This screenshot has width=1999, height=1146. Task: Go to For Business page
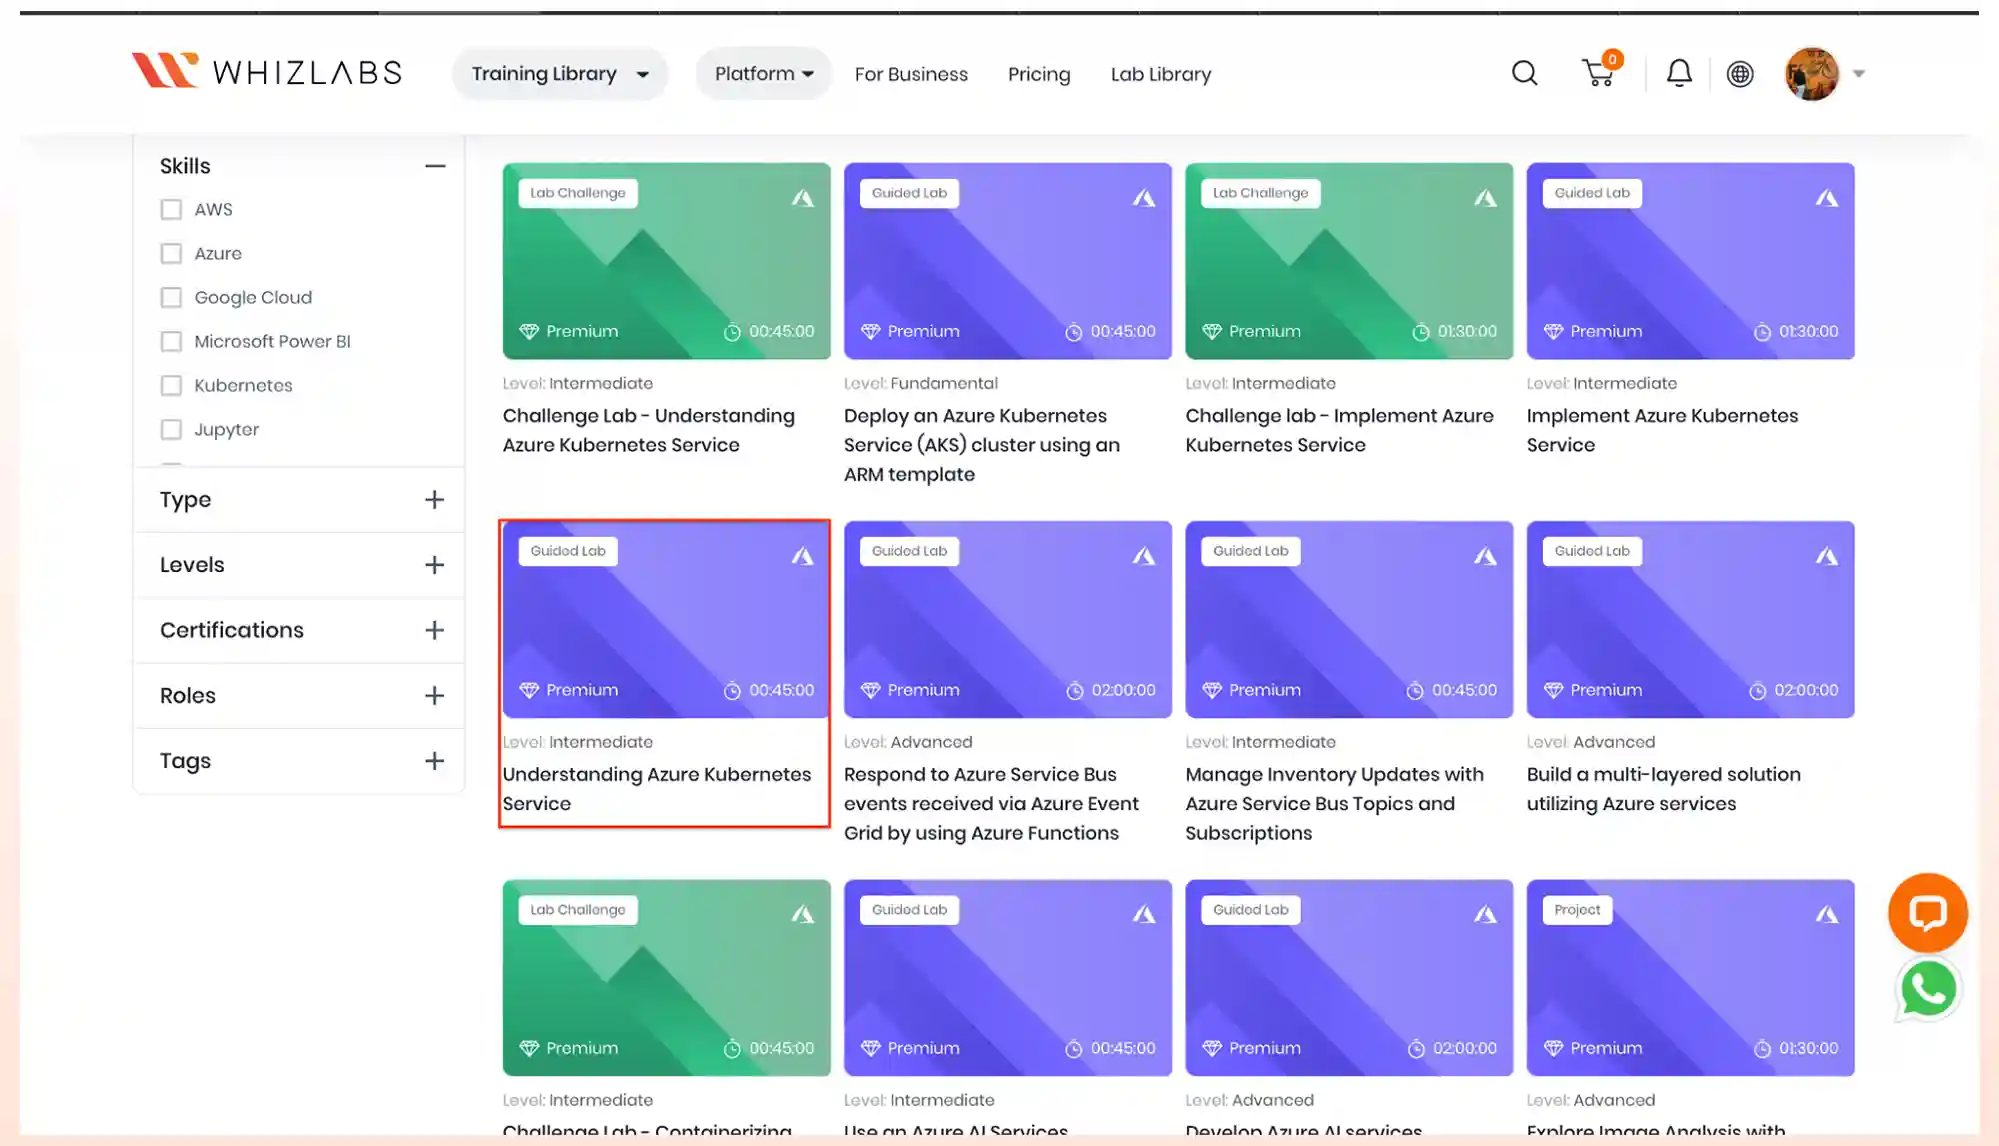pos(911,74)
